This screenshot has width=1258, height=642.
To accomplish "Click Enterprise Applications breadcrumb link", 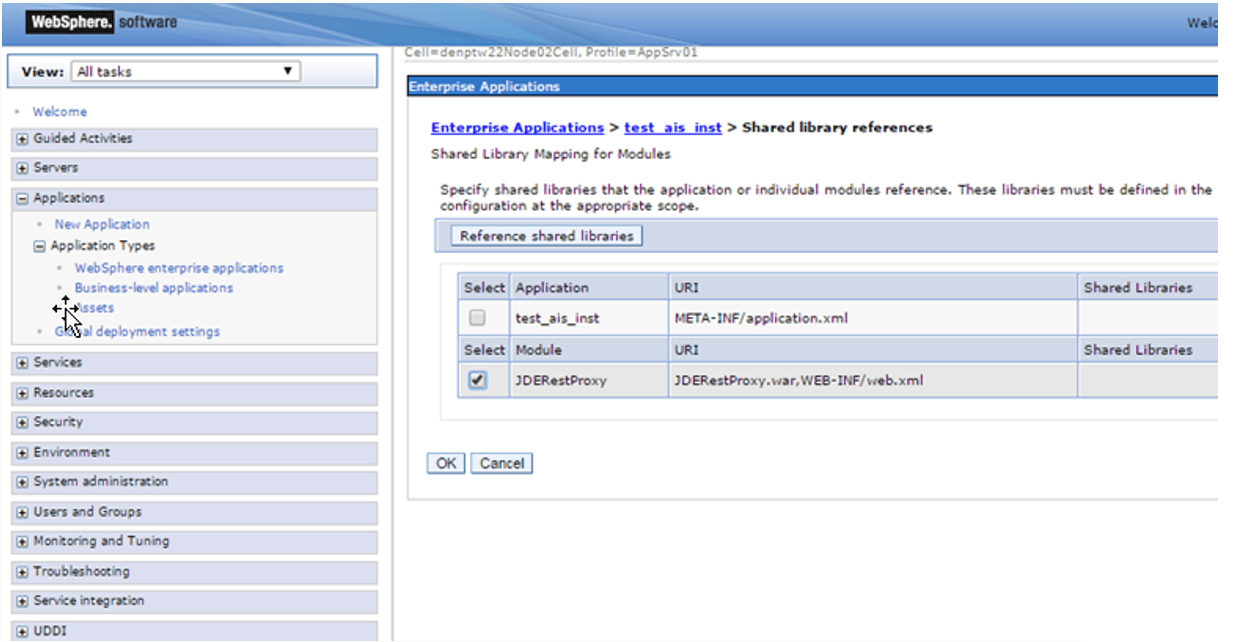I will point(517,128).
